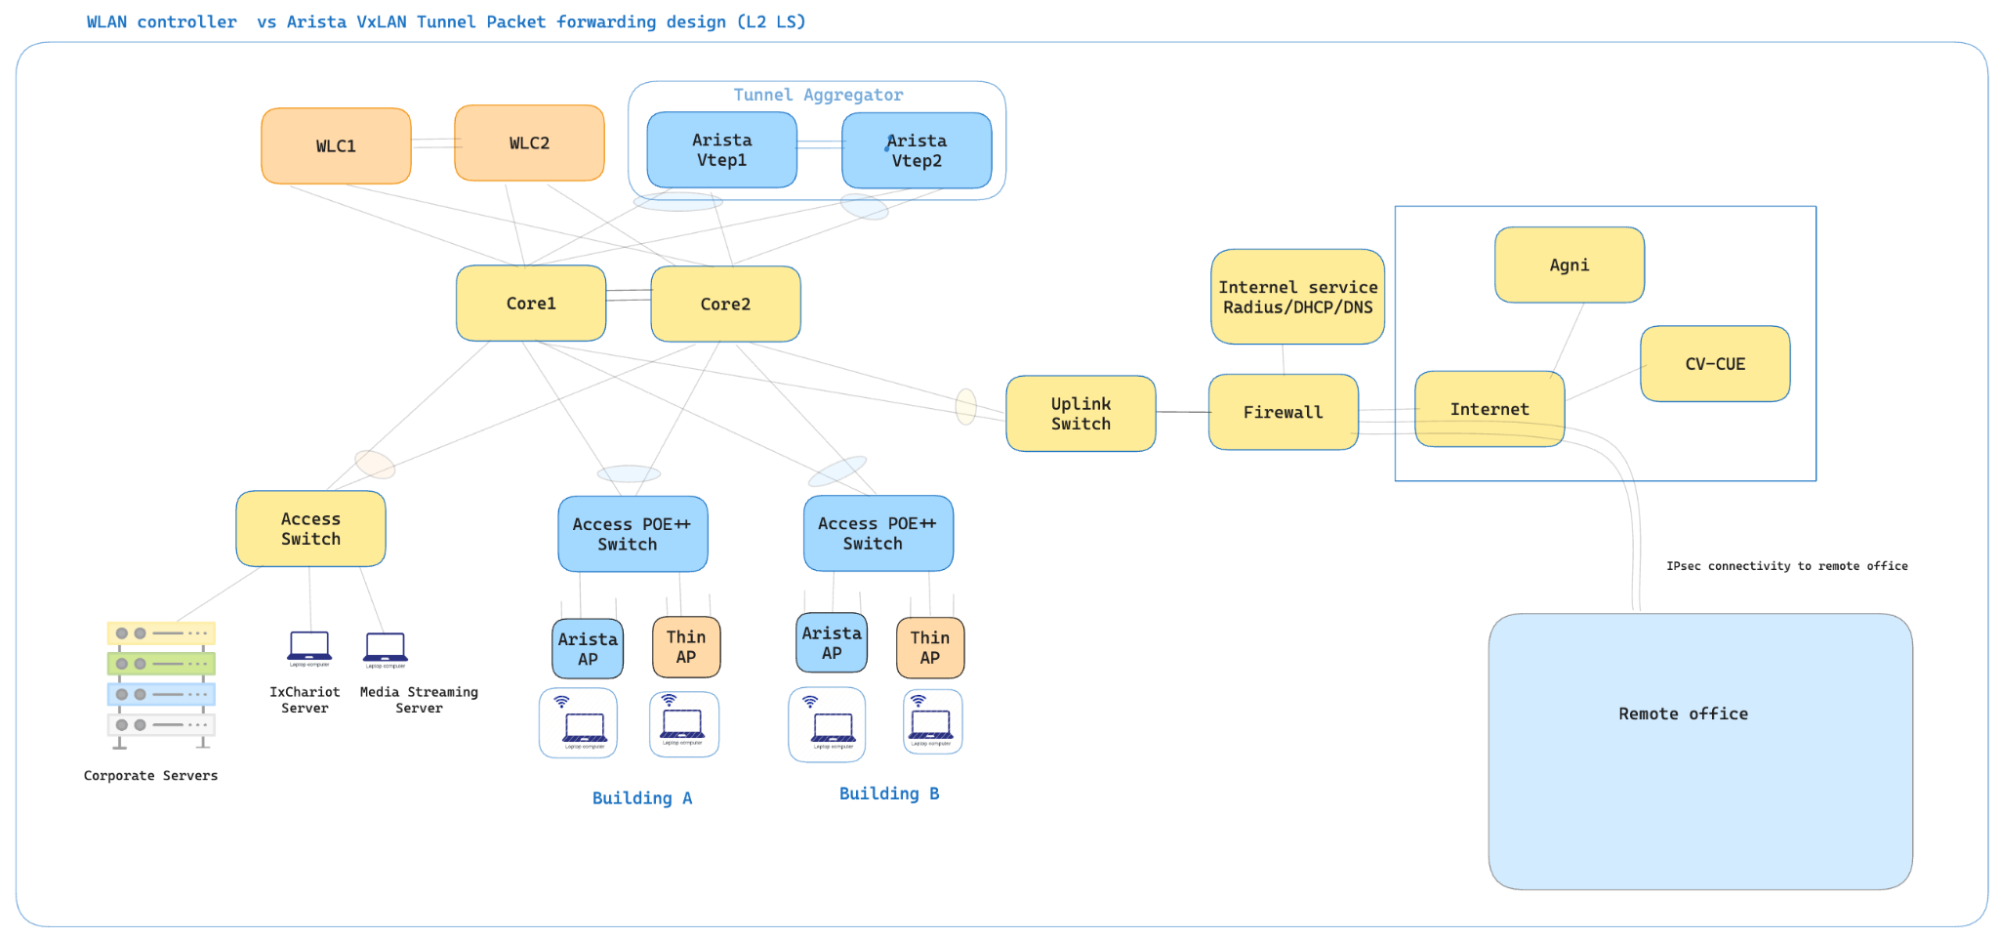Image resolution: width=1999 pixels, height=930 pixels.
Task: Expand the Tunnel Aggregator group
Action: [817, 95]
